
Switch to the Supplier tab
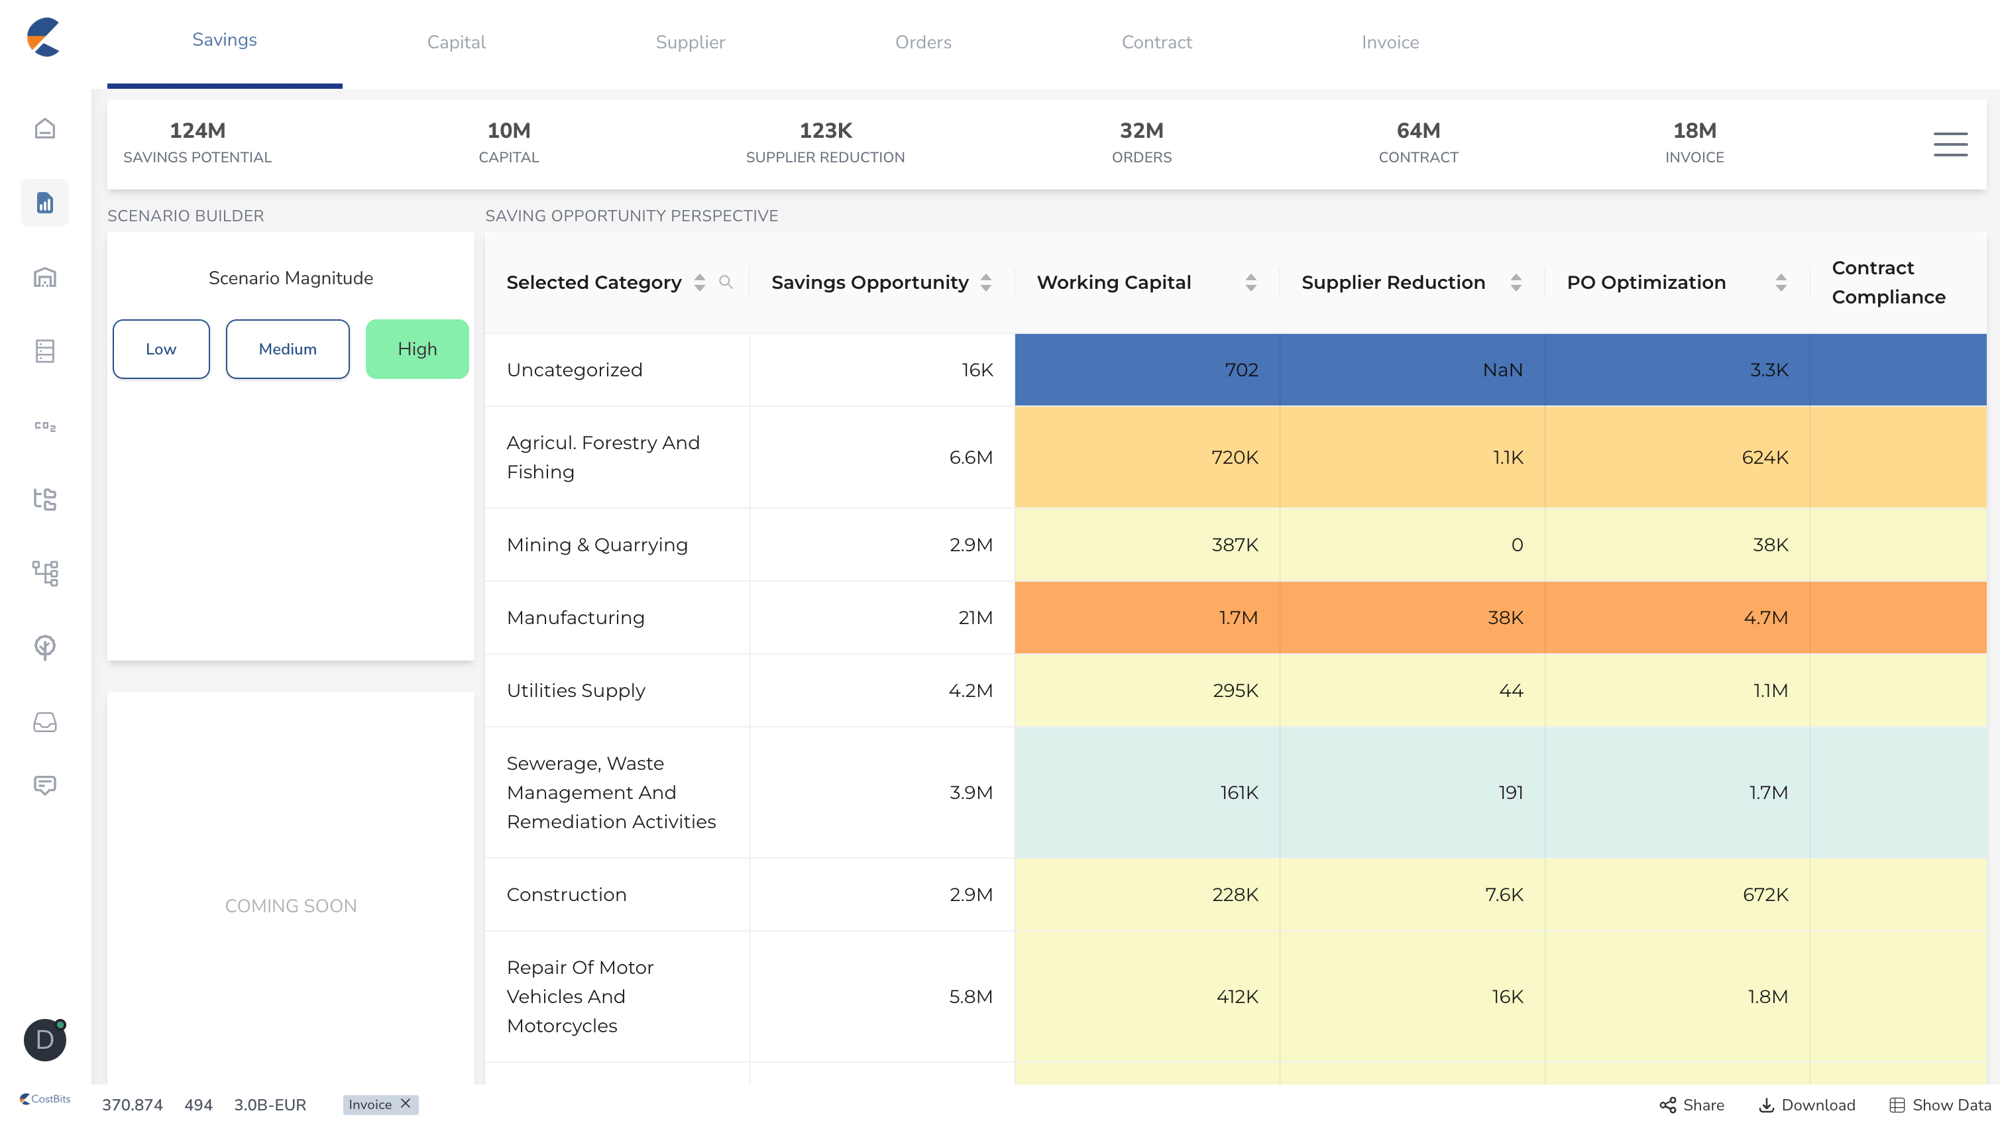click(x=690, y=42)
